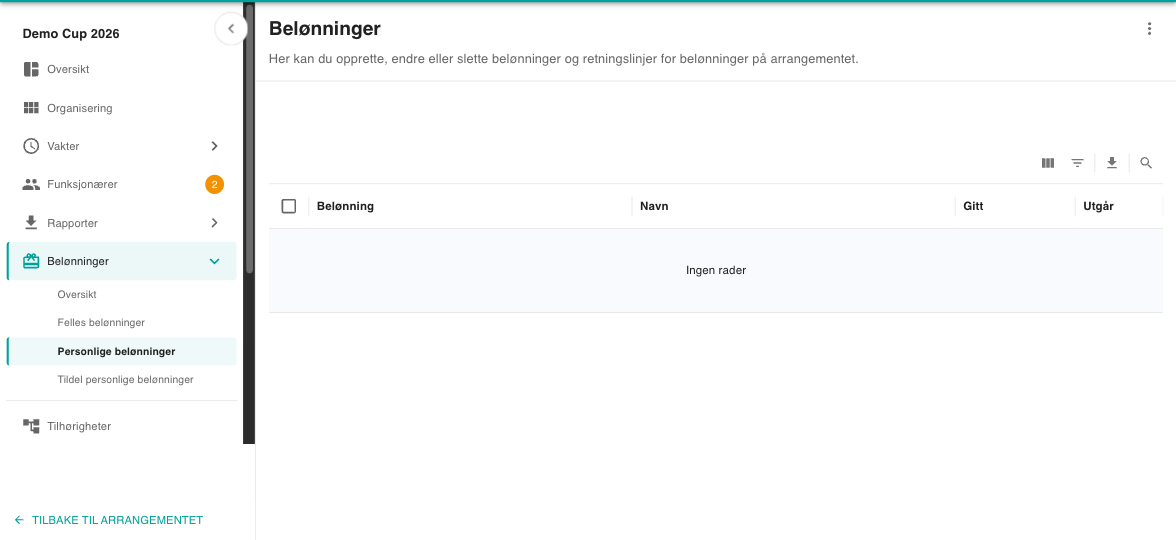Click the table search magnifier icon
Image resolution: width=1176 pixels, height=540 pixels.
pos(1146,163)
